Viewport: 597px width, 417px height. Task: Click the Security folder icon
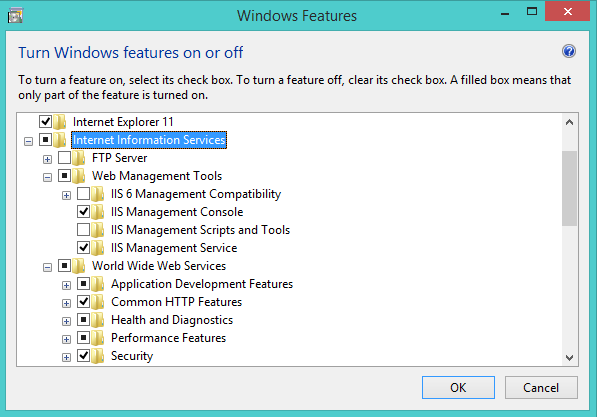coord(98,356)
